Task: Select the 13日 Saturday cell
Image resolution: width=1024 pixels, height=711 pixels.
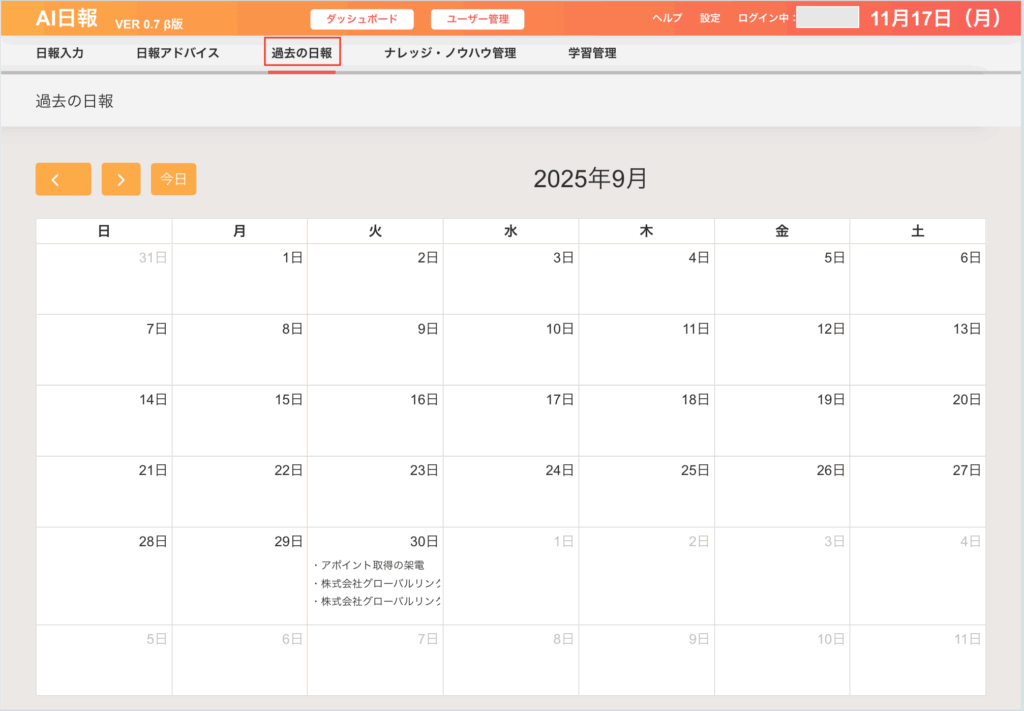Action: [x=917, y=349]
